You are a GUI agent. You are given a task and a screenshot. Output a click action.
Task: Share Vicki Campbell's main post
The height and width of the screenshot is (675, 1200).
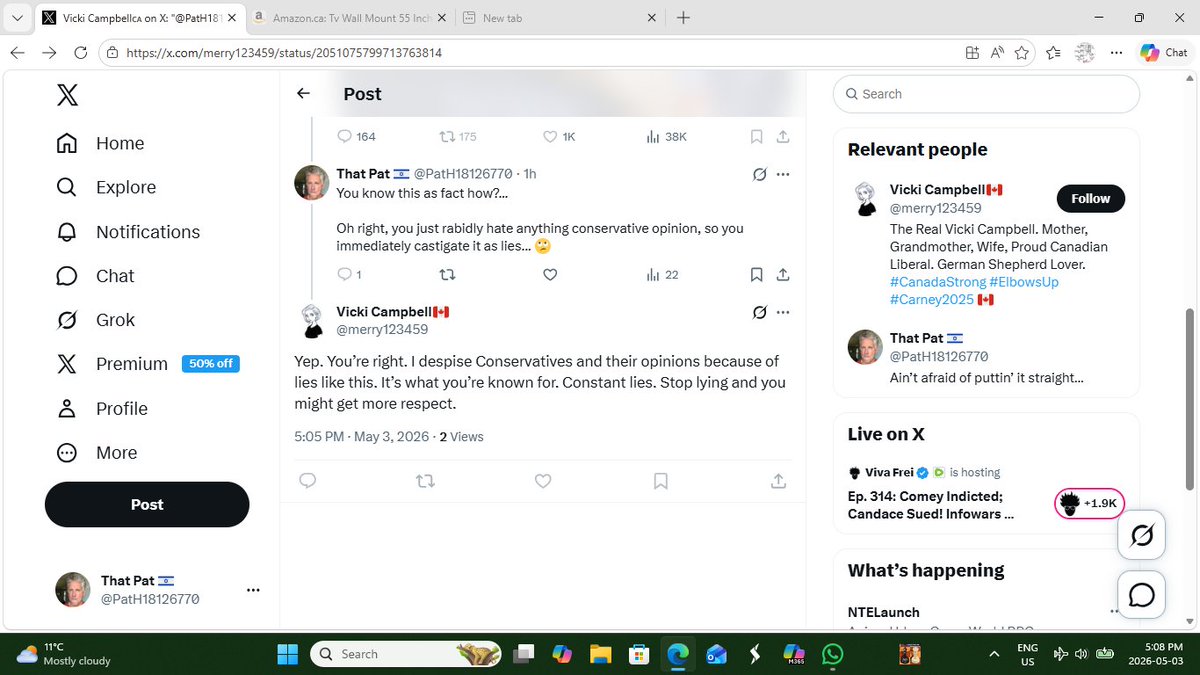point(778,481)
